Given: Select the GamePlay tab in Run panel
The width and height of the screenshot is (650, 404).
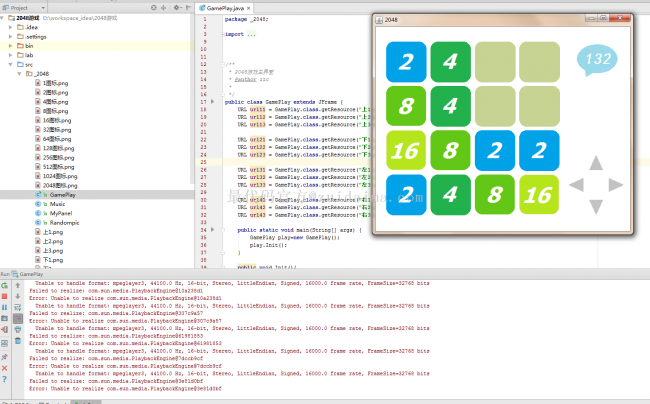Looking at the screenshot, I should [x=30, y=273].
